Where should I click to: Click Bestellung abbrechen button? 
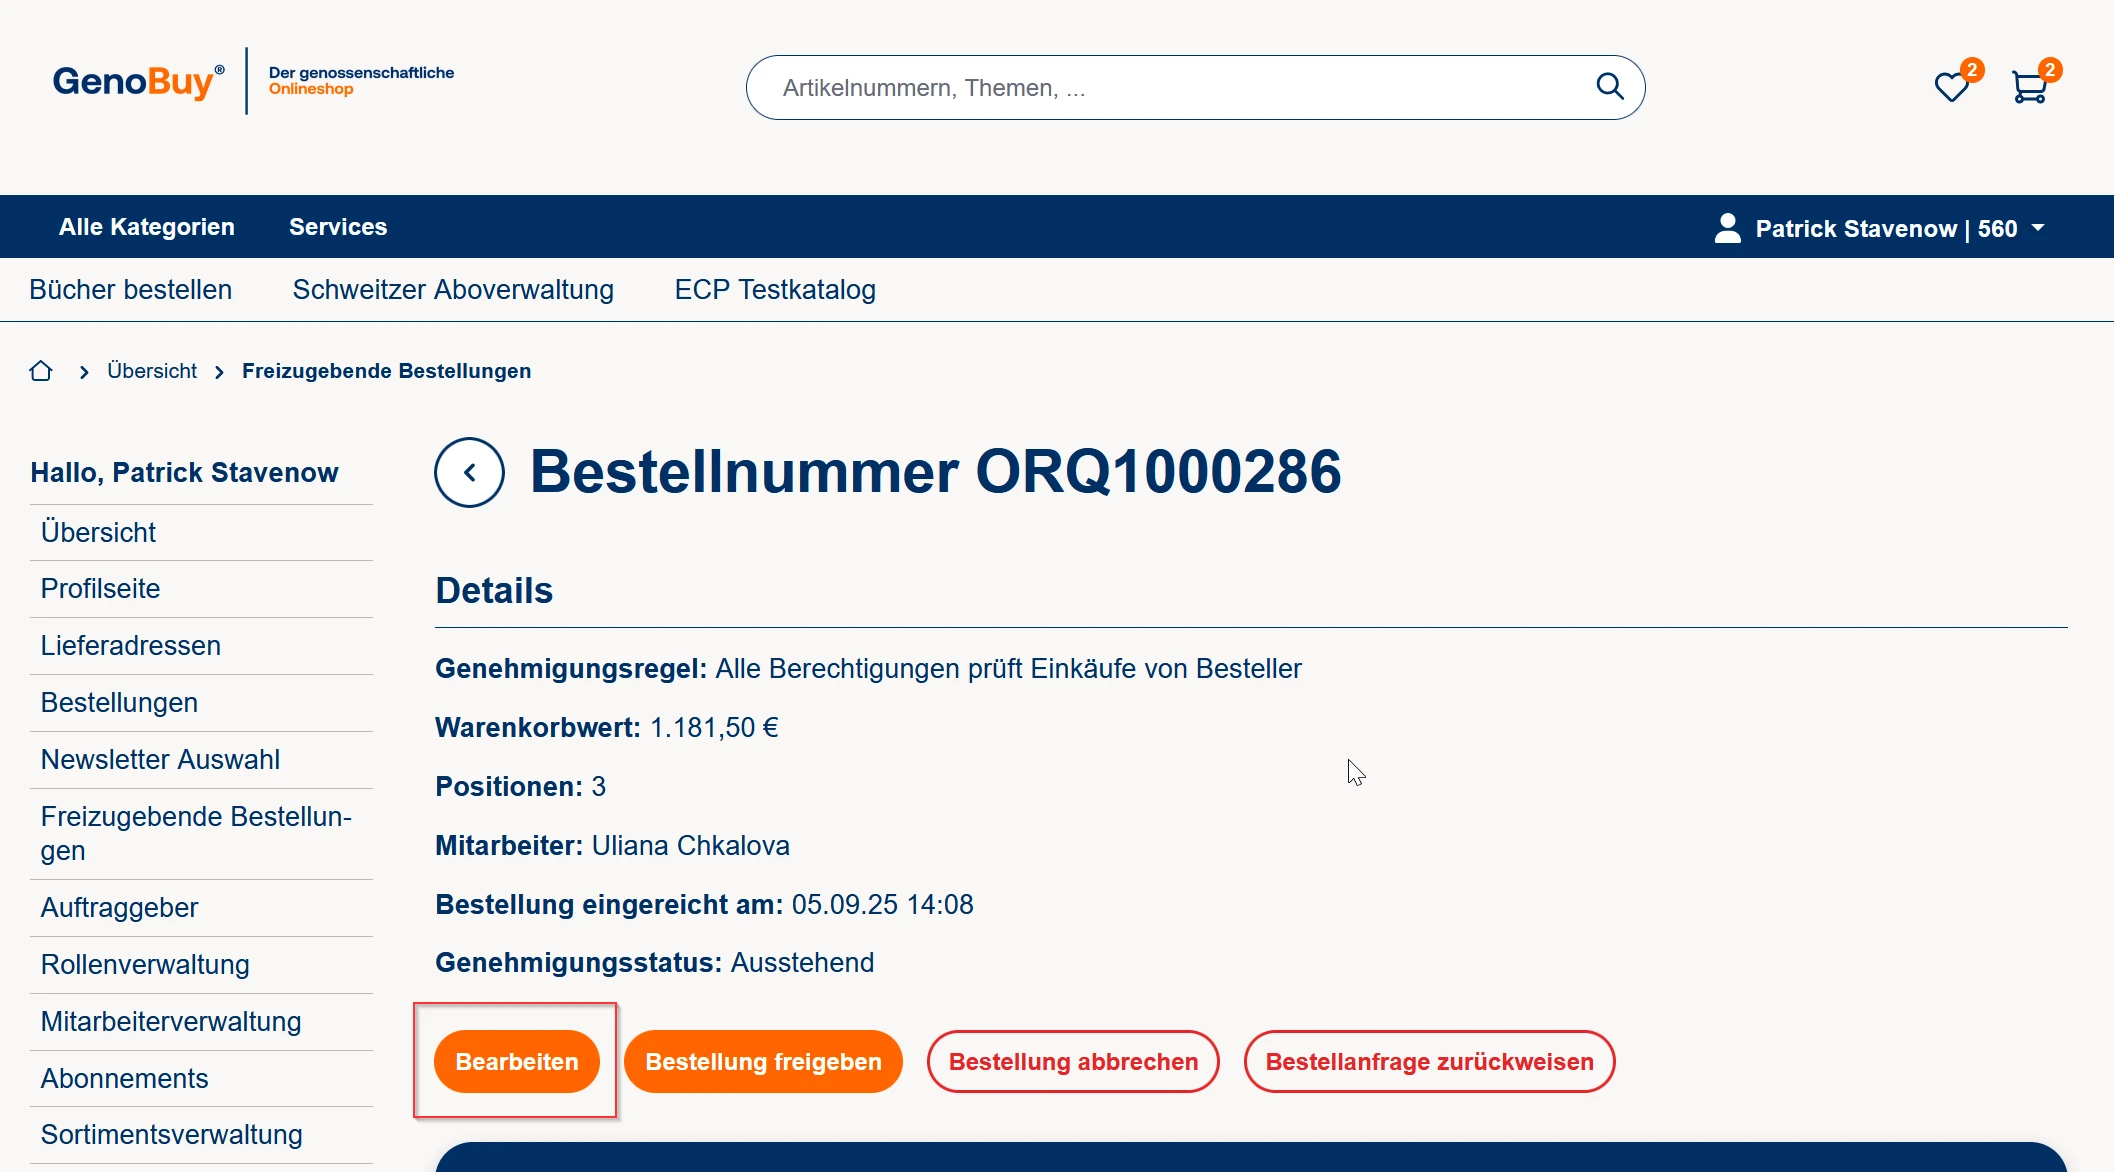coord(1073,1062)
